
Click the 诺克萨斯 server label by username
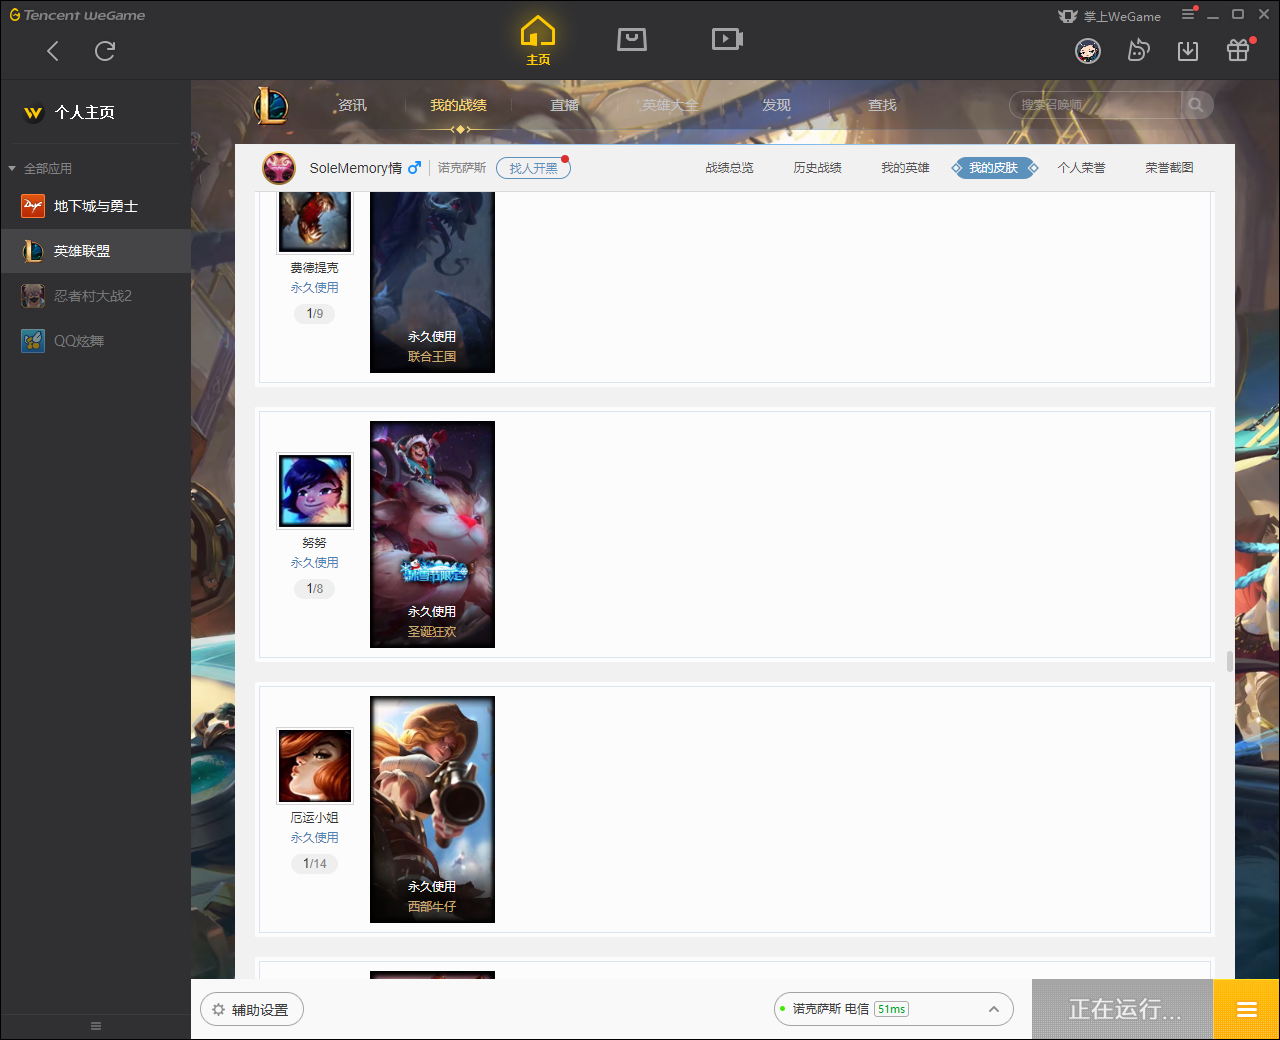coord(462,168)
